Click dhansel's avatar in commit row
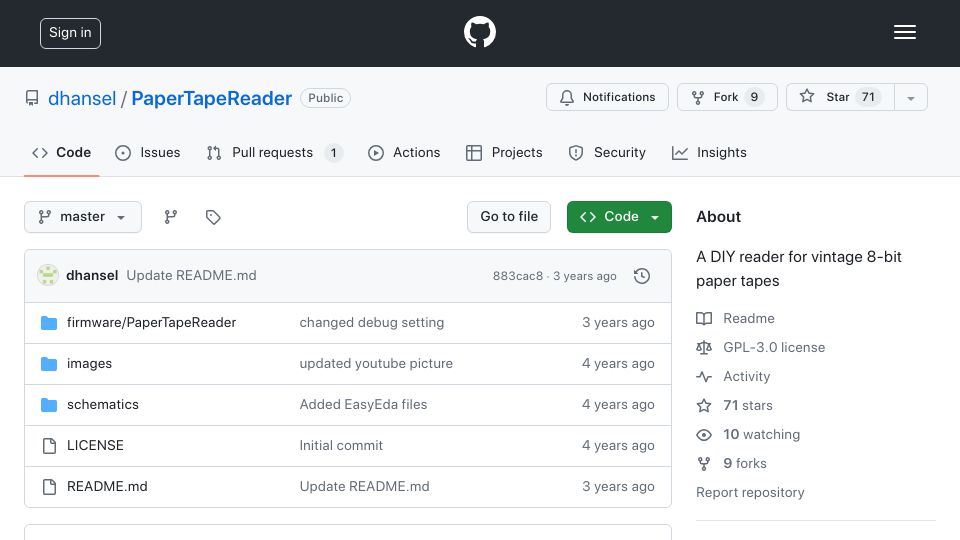 (48, 276)
